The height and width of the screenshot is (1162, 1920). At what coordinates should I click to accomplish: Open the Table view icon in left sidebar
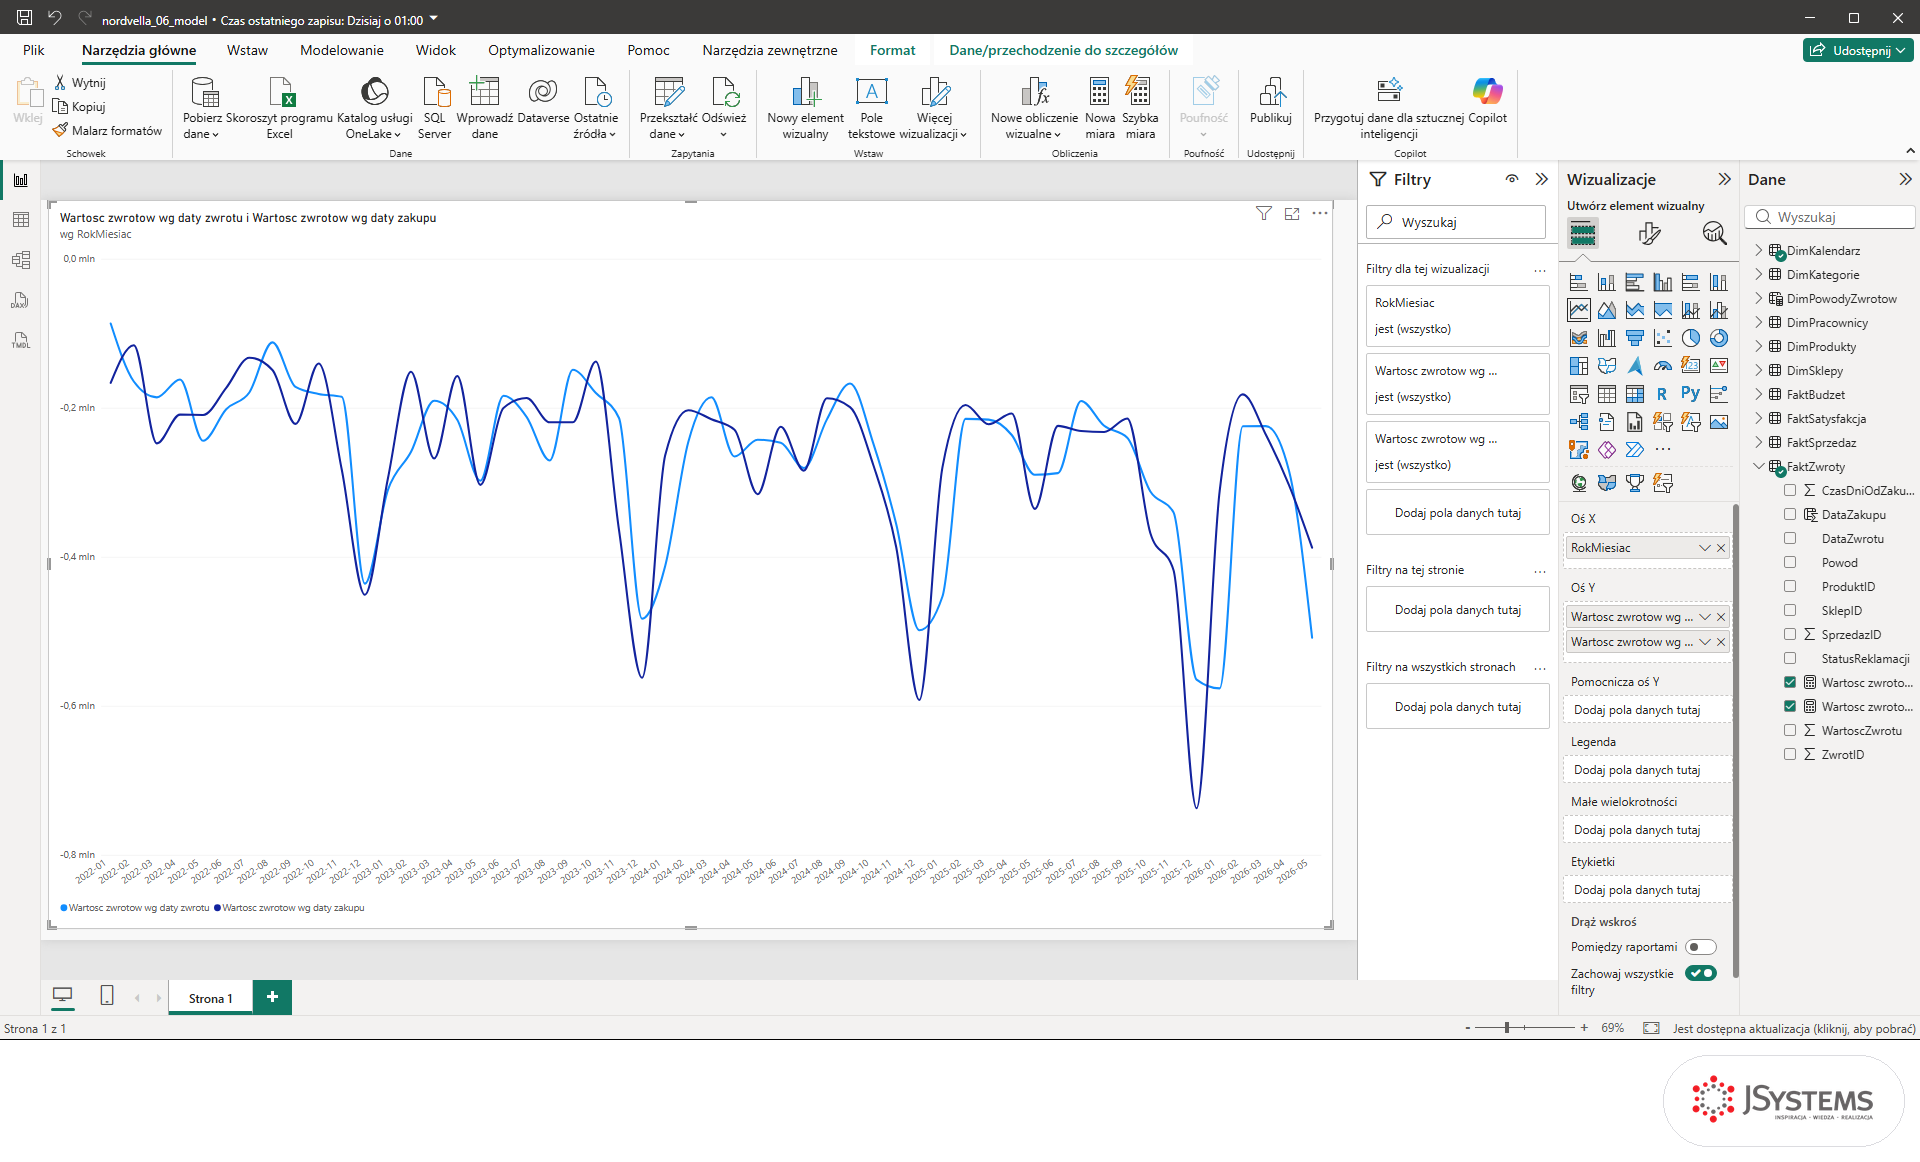tap(20, 220)
